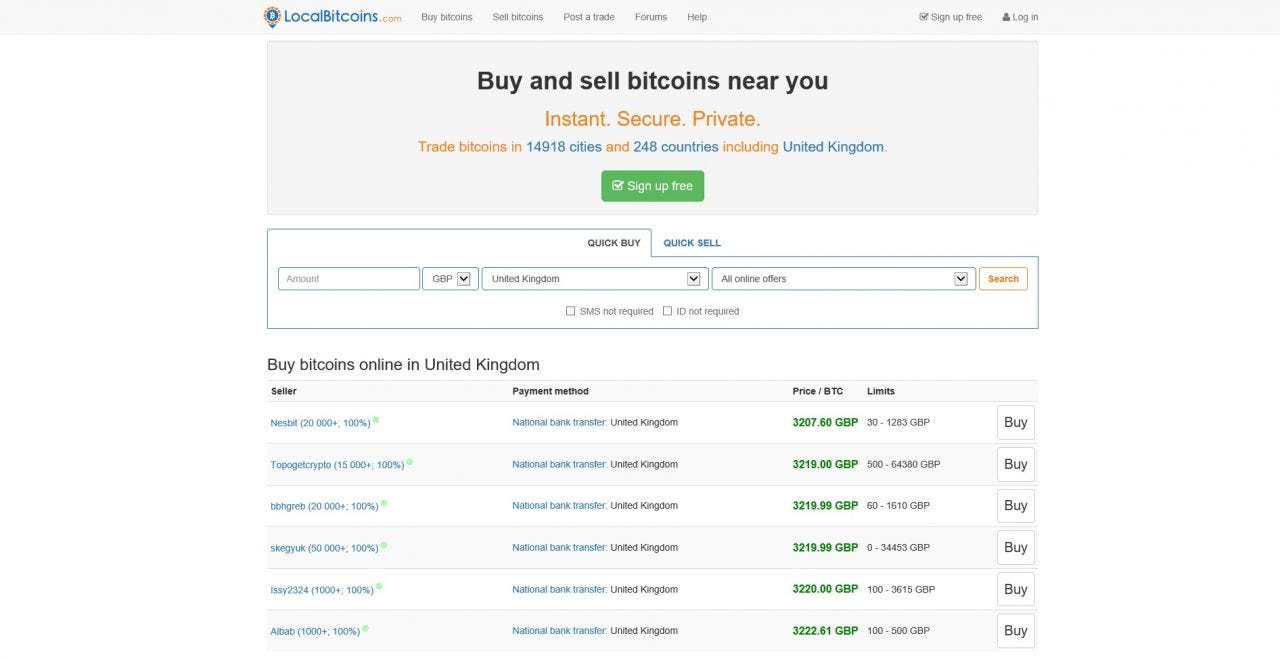Enable the SMS not required filter
The height and width of the screenshot is (659, 1280).
click(x=570, y=311)
